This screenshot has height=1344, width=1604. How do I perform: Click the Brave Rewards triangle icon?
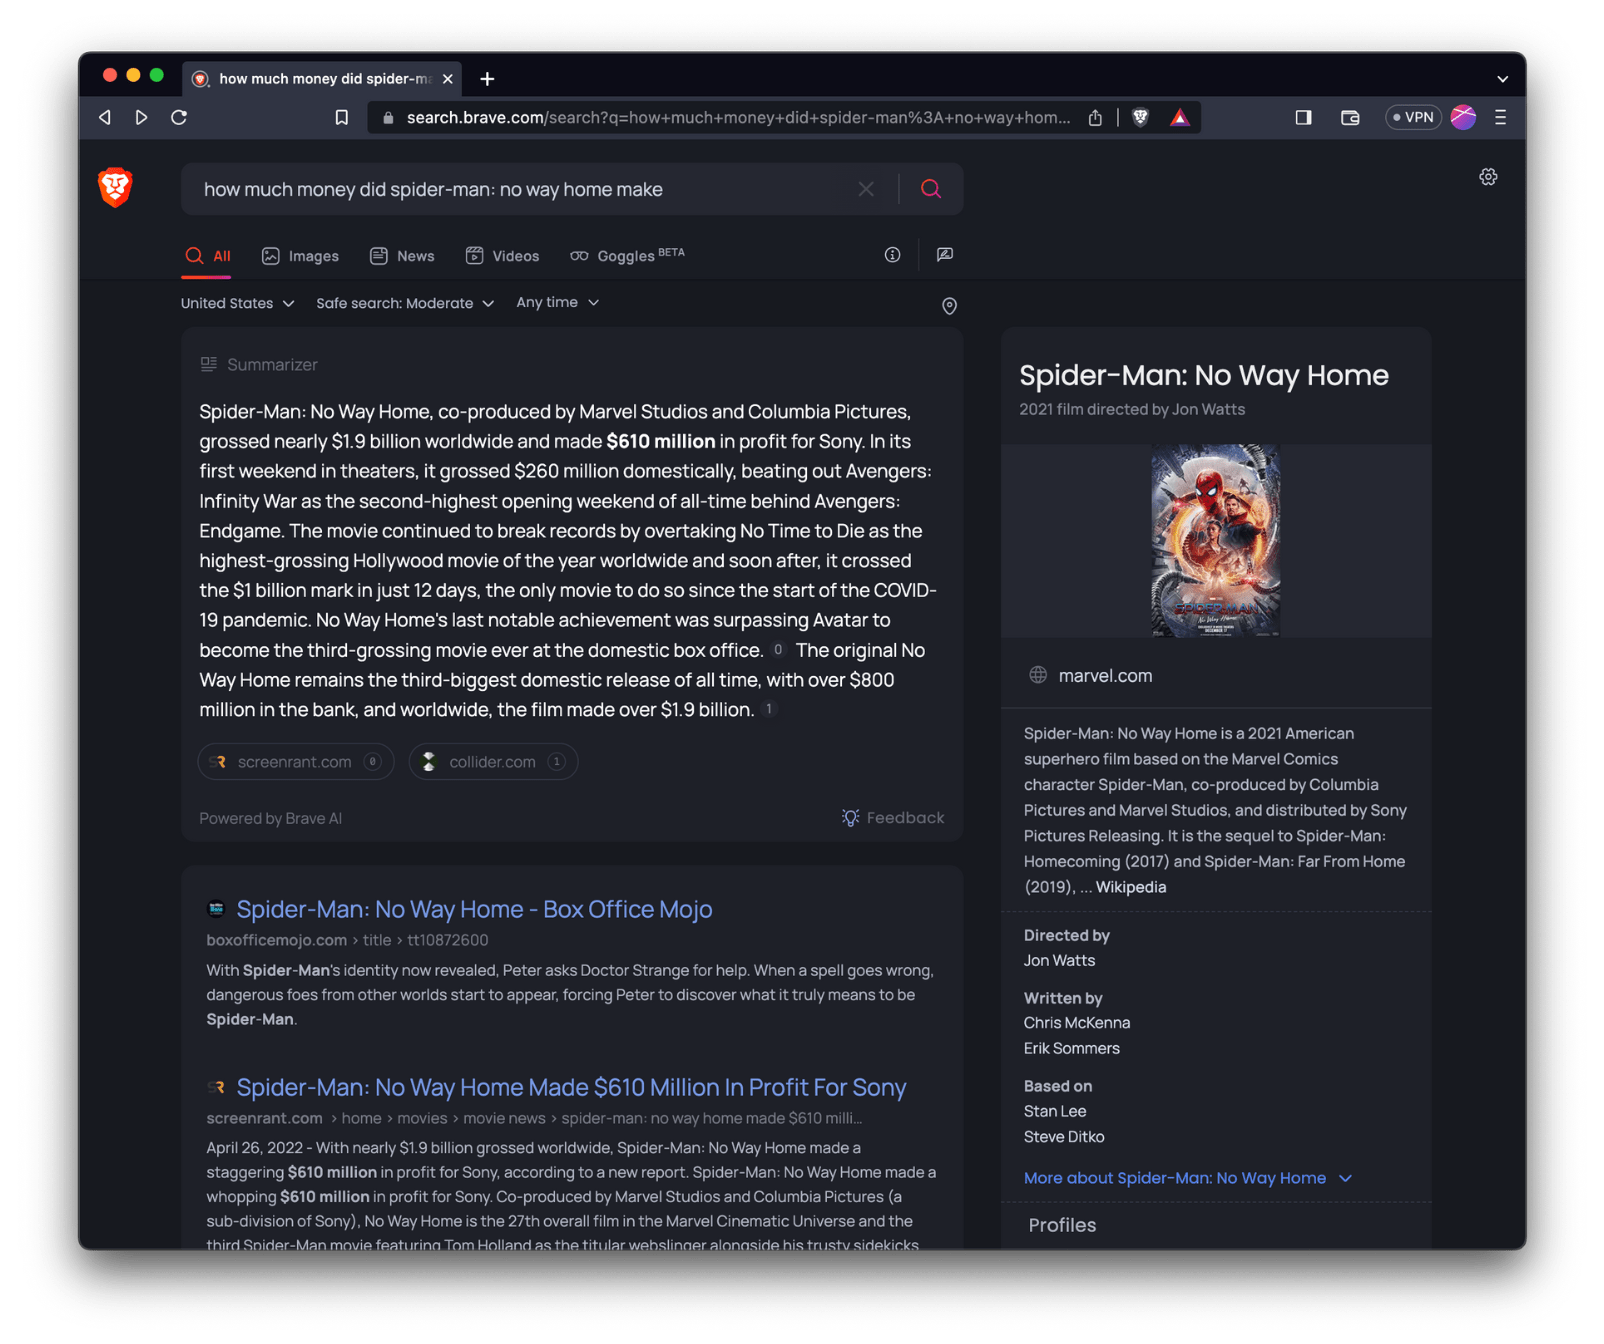[x=1180, y=118]
